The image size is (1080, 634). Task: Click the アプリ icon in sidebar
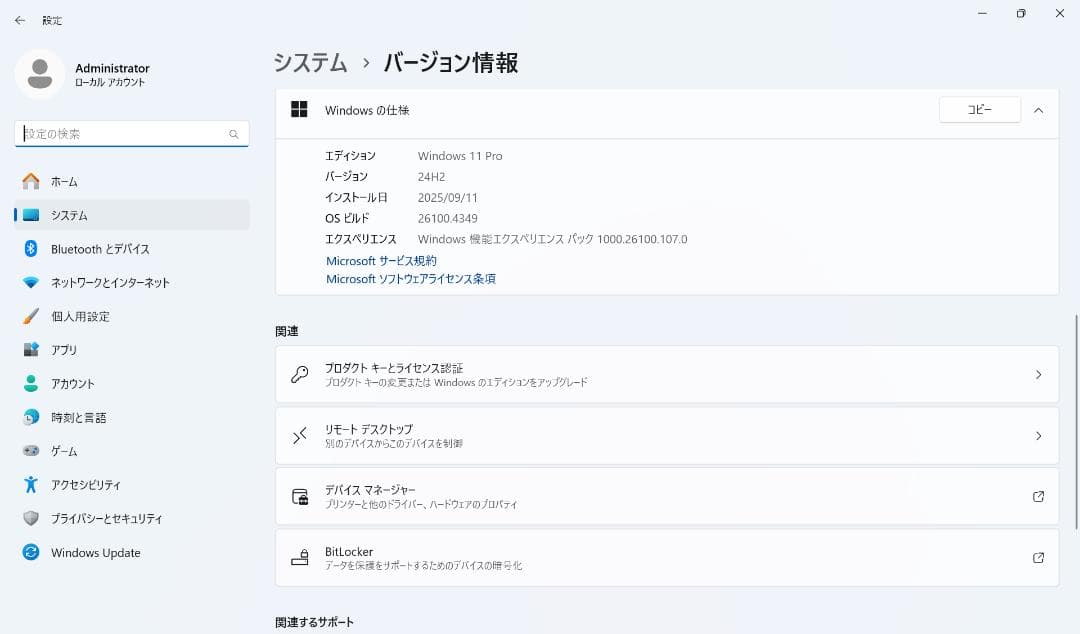(x=31, y=349)
